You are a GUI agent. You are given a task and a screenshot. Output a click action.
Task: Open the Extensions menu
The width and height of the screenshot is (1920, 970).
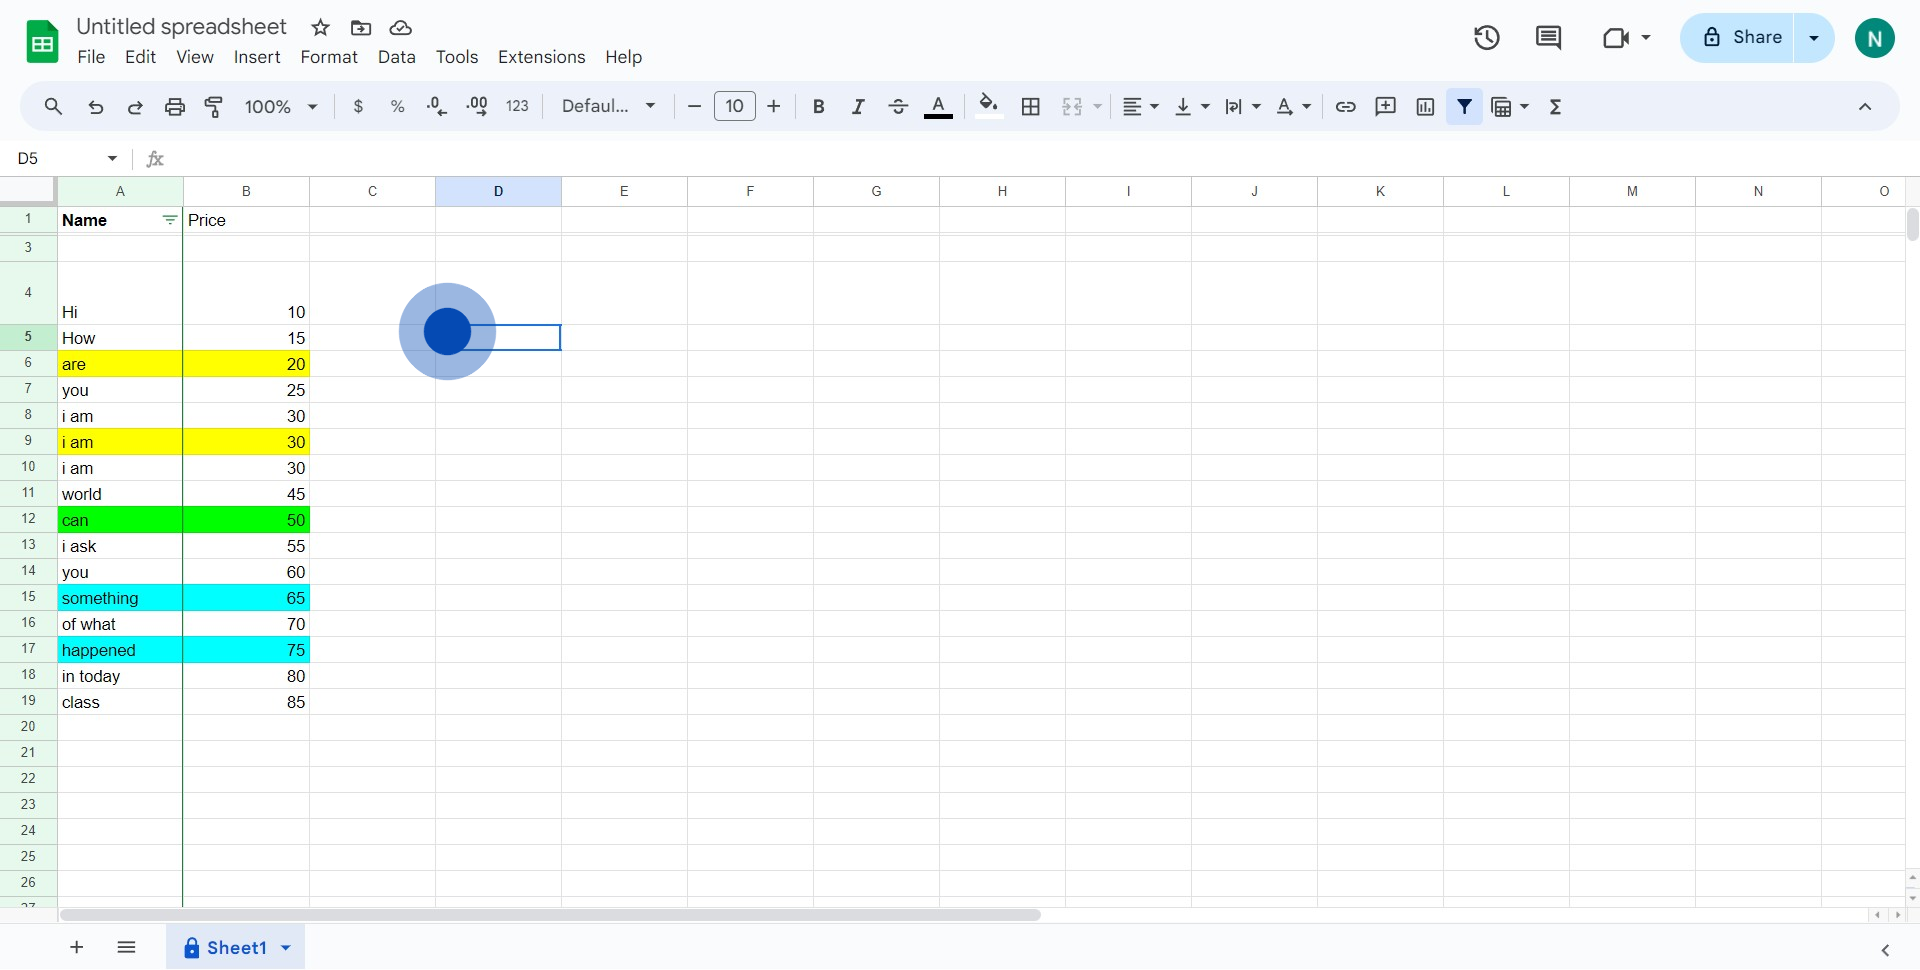541,57
